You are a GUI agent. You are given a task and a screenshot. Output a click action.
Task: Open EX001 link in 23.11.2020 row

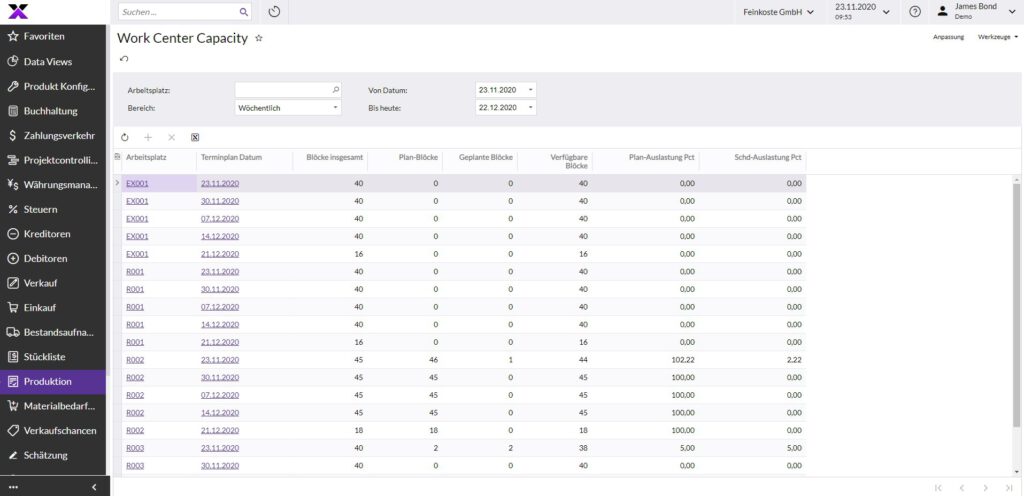coord(137,183)
